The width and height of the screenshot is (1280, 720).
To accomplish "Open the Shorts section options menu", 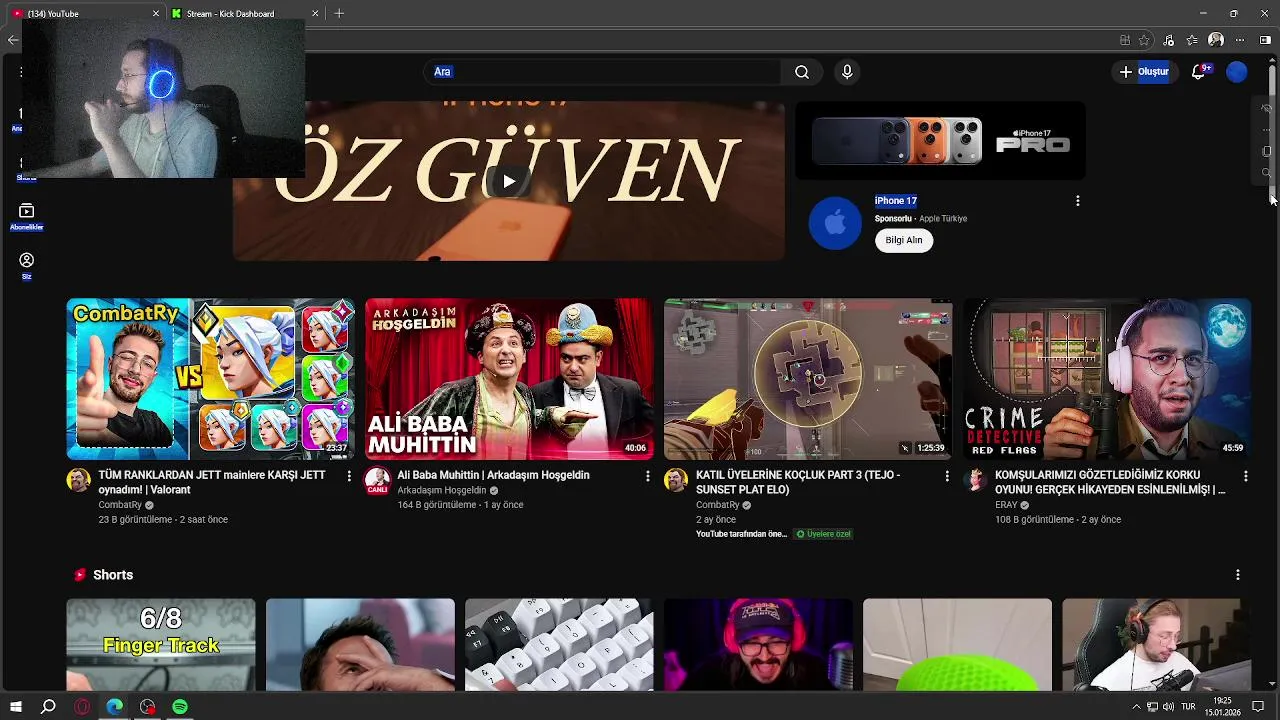I will pos(1237,575).
